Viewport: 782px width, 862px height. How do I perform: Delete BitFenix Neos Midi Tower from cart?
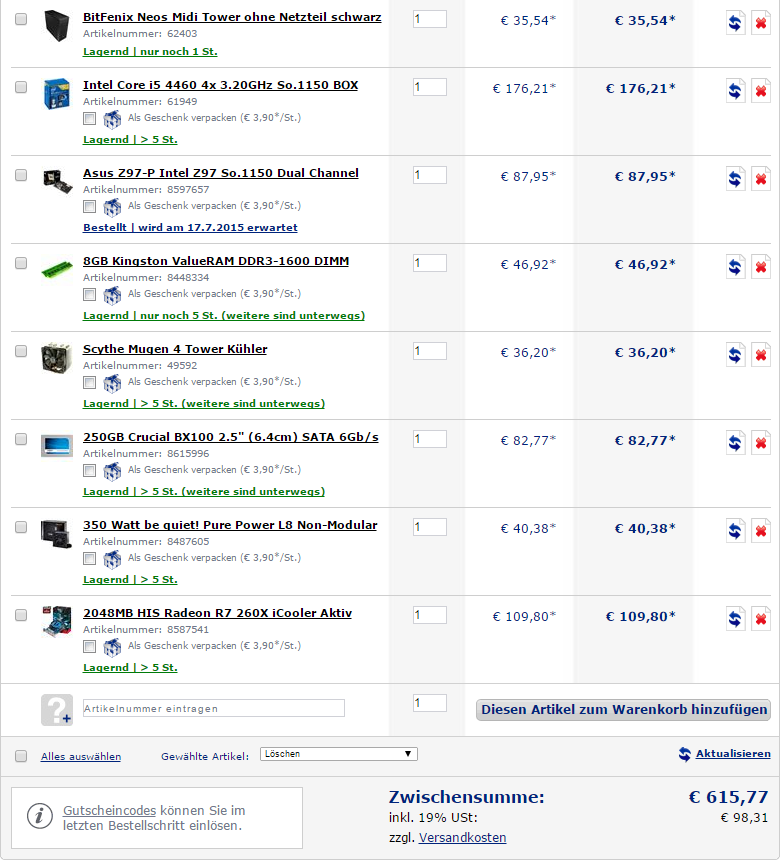(761, 23)
